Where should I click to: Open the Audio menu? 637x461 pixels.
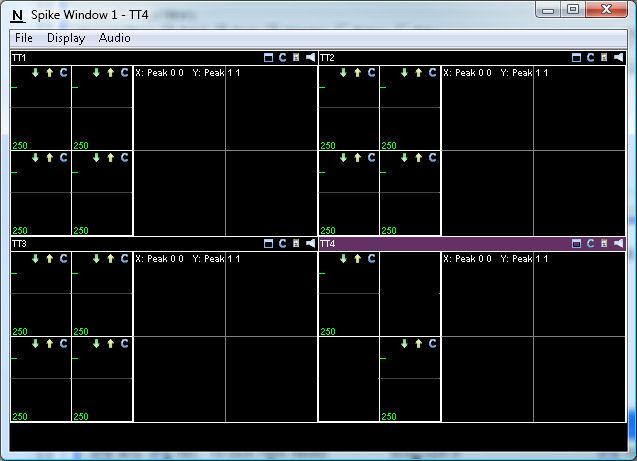[115, 38]
